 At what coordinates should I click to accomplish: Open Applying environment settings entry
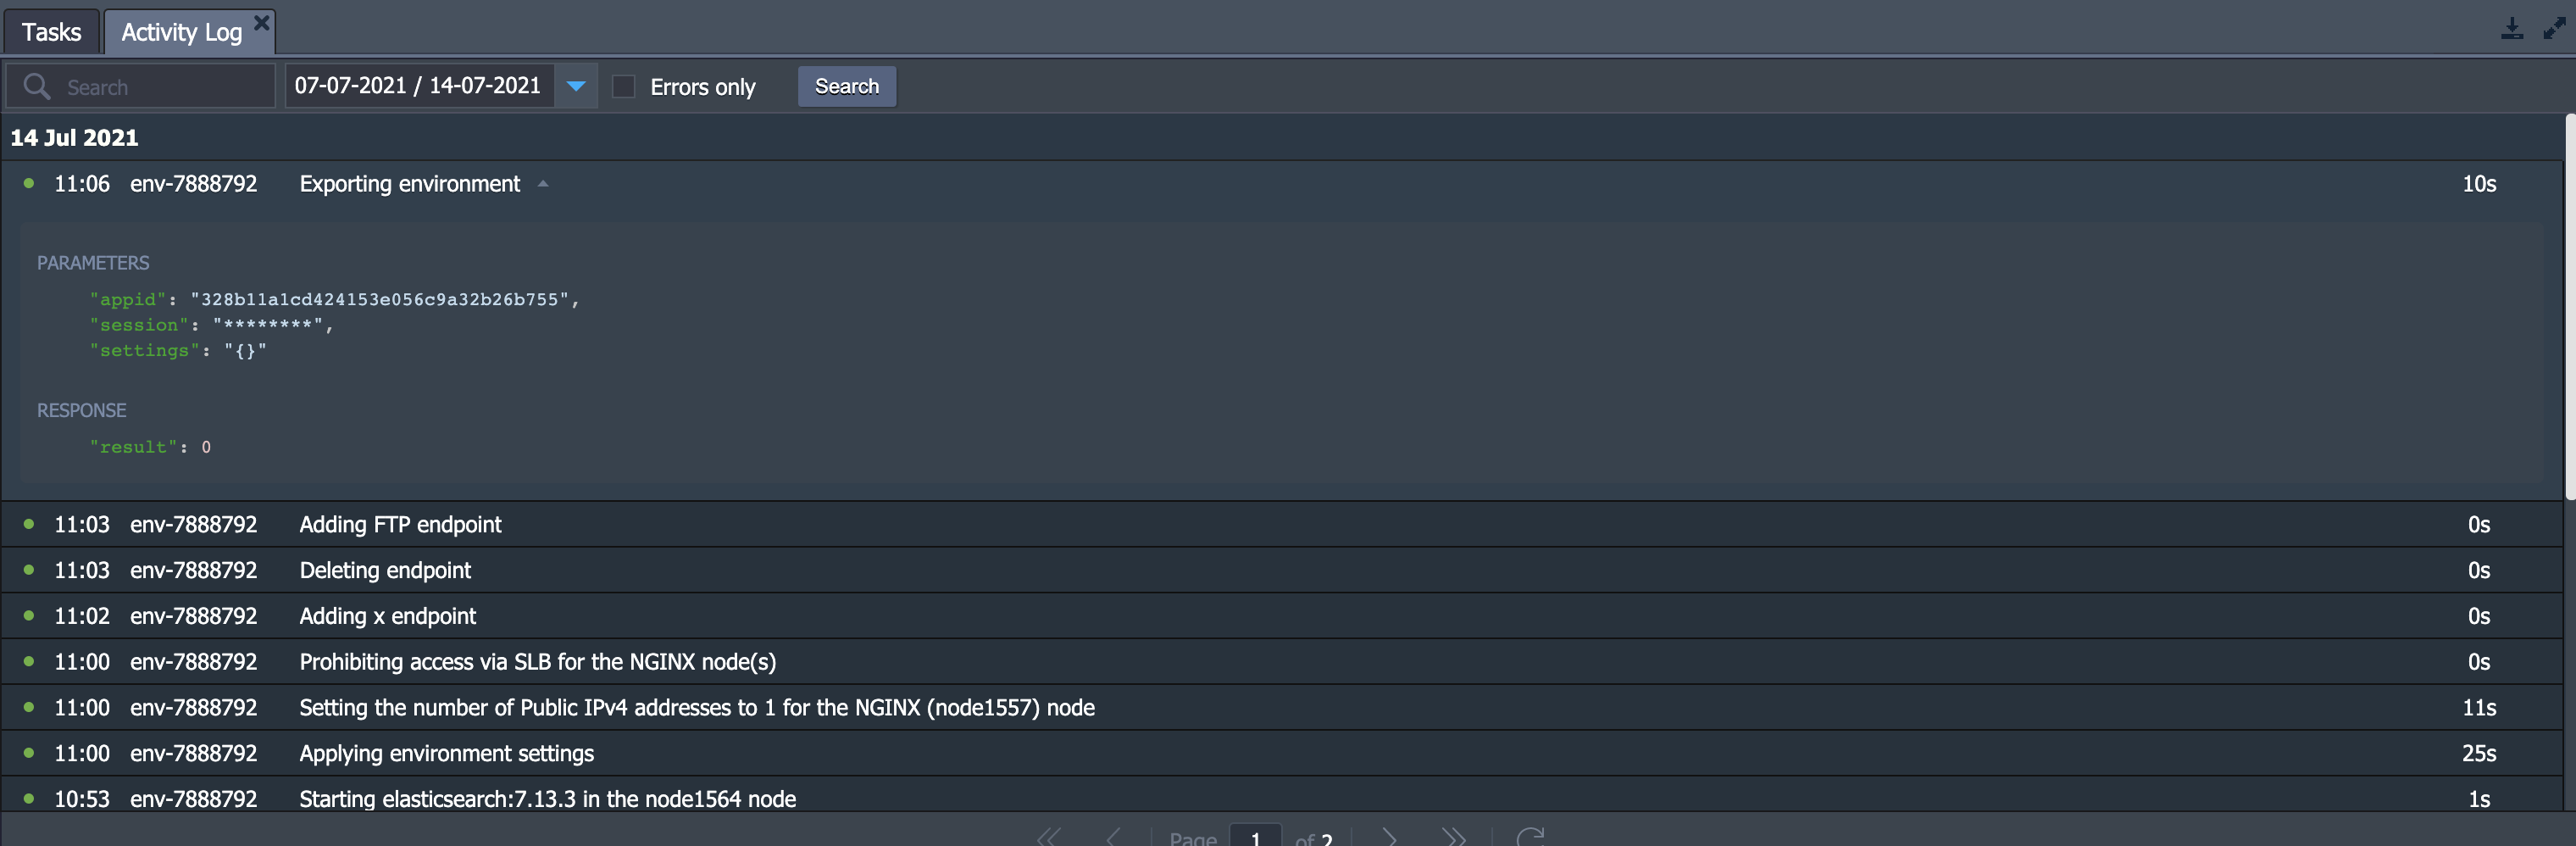(x=1280, y=754)
